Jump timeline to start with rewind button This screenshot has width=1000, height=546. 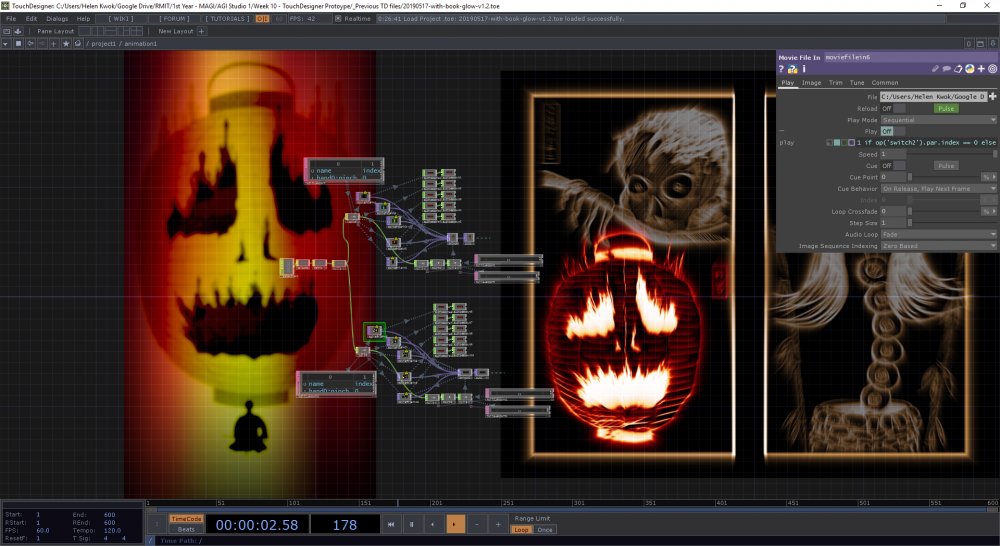390,524
